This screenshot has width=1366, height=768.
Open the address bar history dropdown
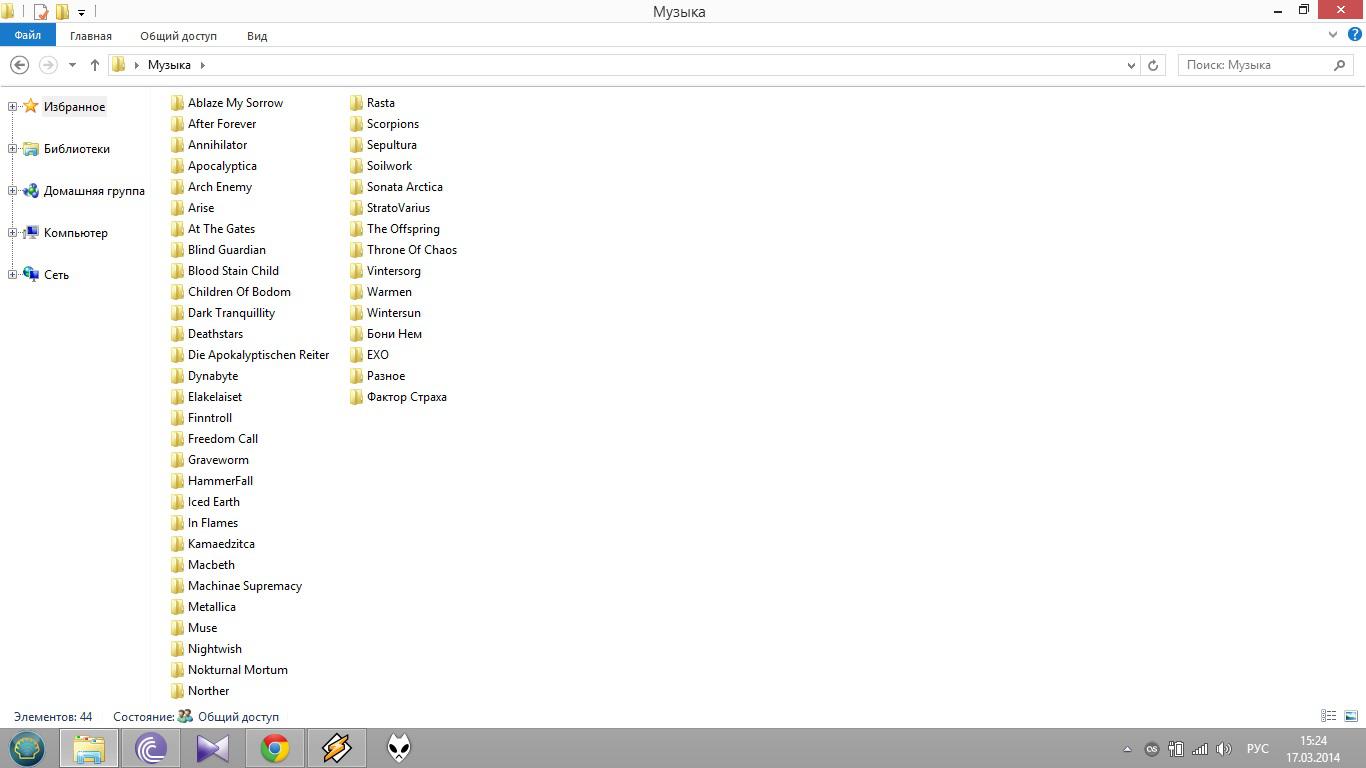1131,65
